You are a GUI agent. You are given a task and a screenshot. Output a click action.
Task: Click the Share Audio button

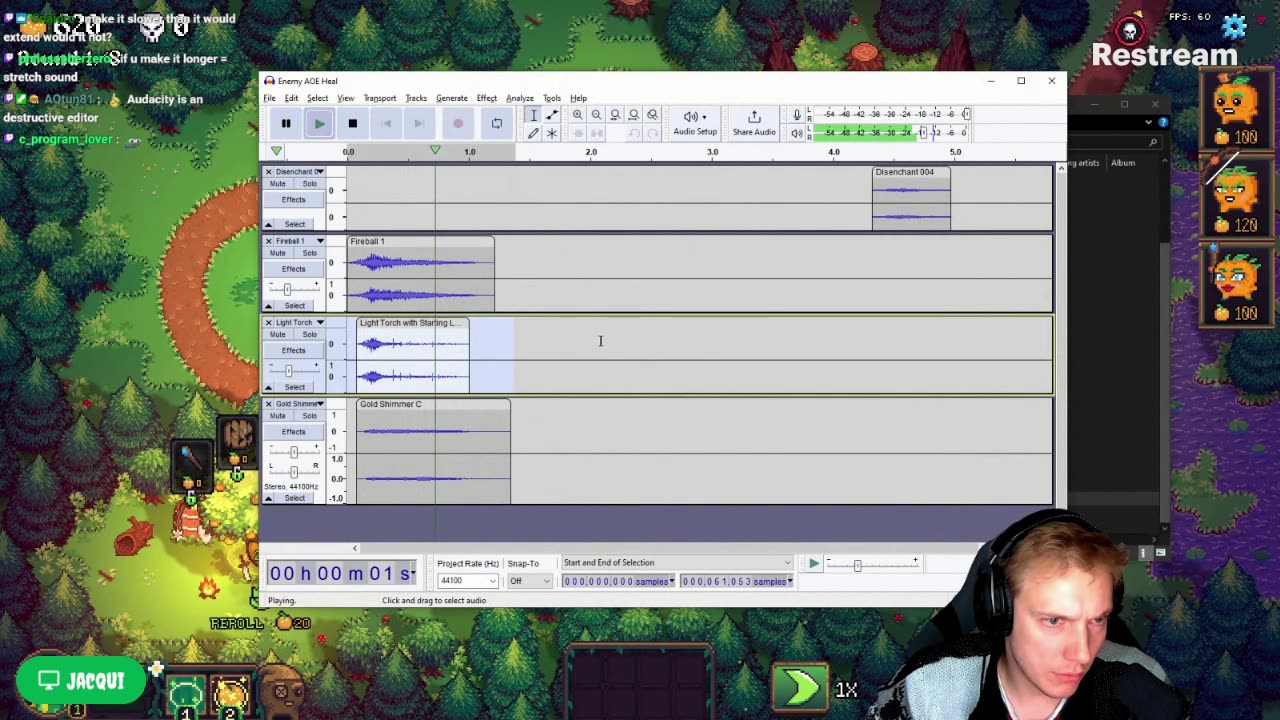(x=754, y=123)
